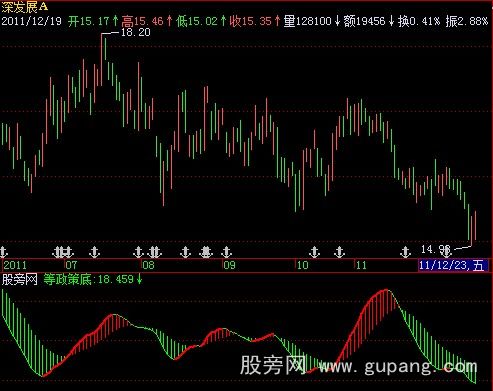This screenshot has width=493, height=391.
Task: Click the turnover rate 换0.41%
Action: click(x=419, y=21)
